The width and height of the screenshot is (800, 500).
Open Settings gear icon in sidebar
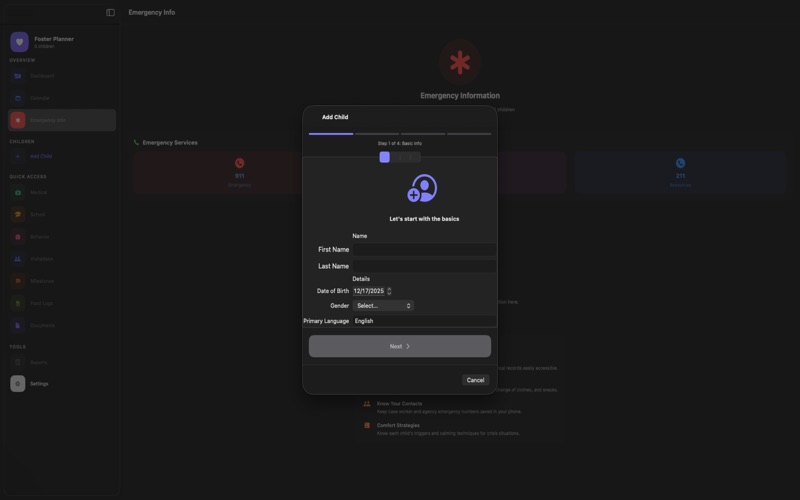18,384
